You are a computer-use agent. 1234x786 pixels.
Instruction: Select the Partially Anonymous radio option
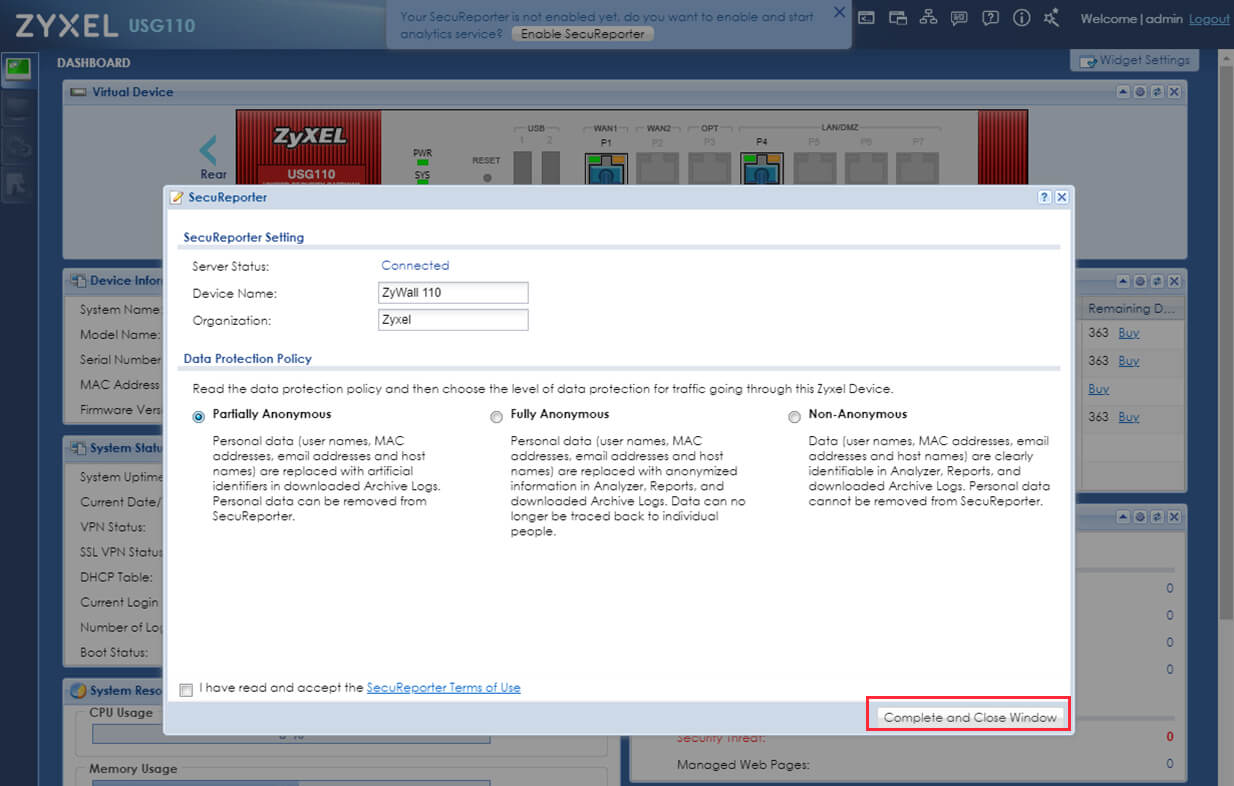199,416
